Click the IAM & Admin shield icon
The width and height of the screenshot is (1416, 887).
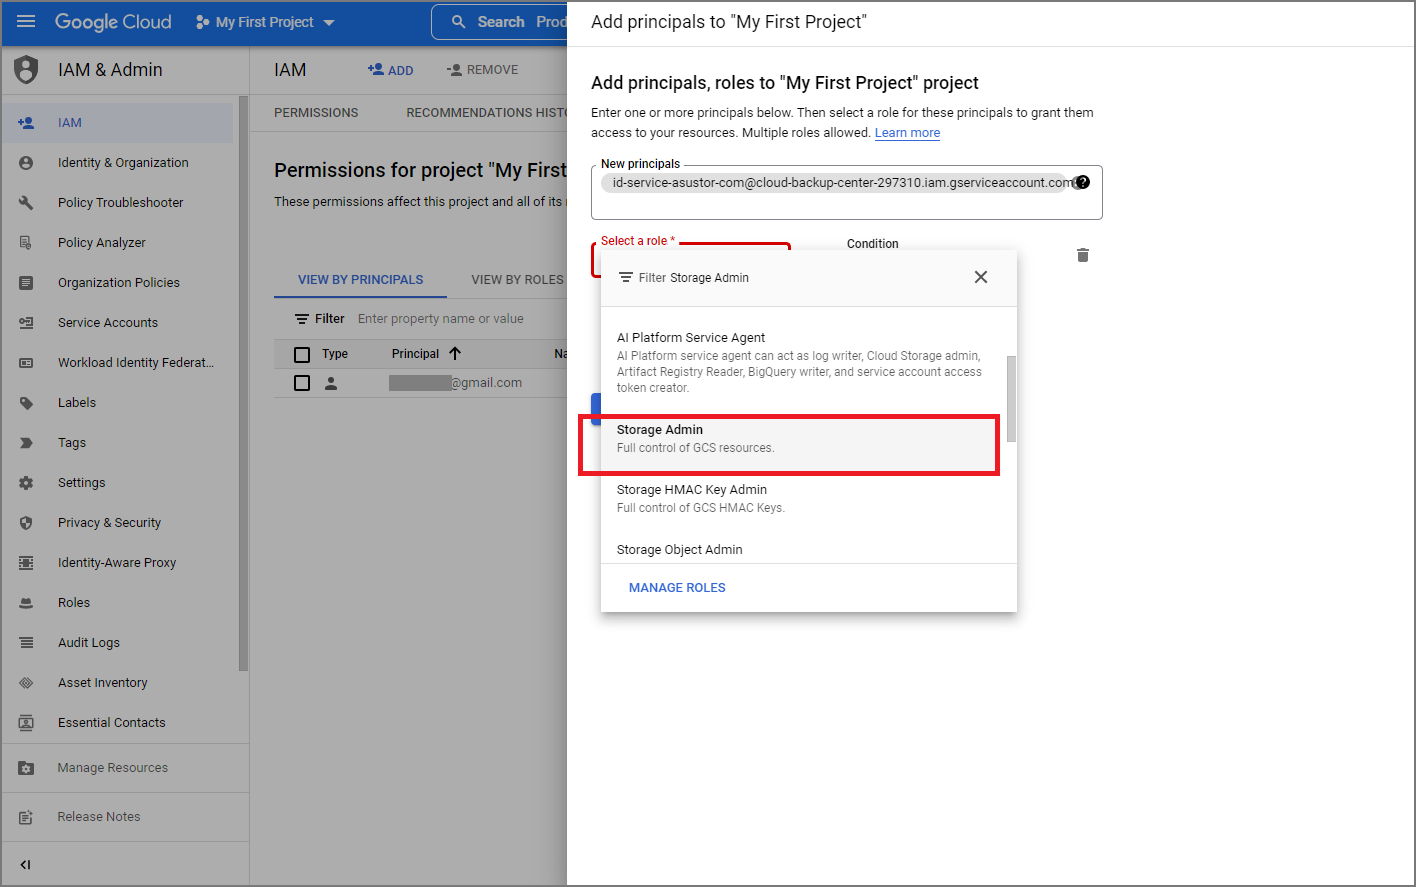[x=26, y=70]
